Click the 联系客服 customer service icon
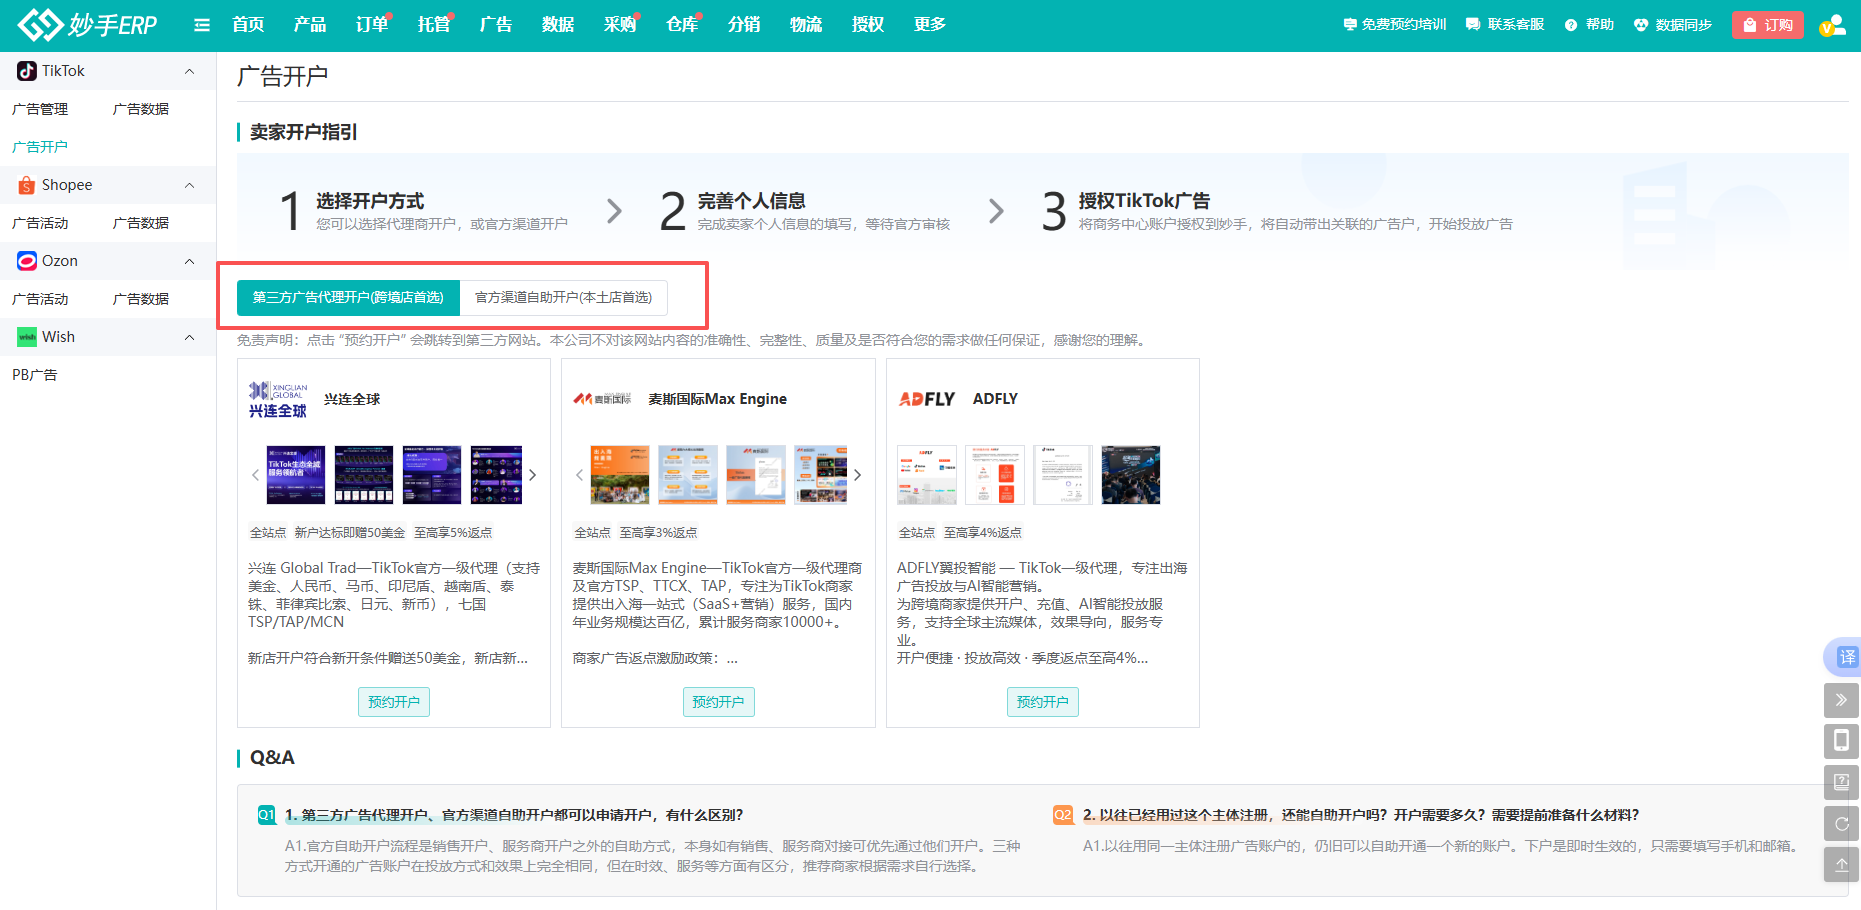 point(1504,24)
